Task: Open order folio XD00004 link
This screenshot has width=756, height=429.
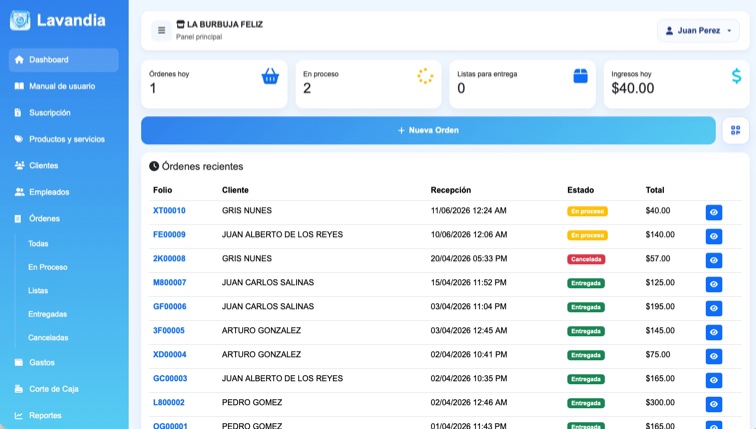Action: pyautogui.click(x=170, y=354)
